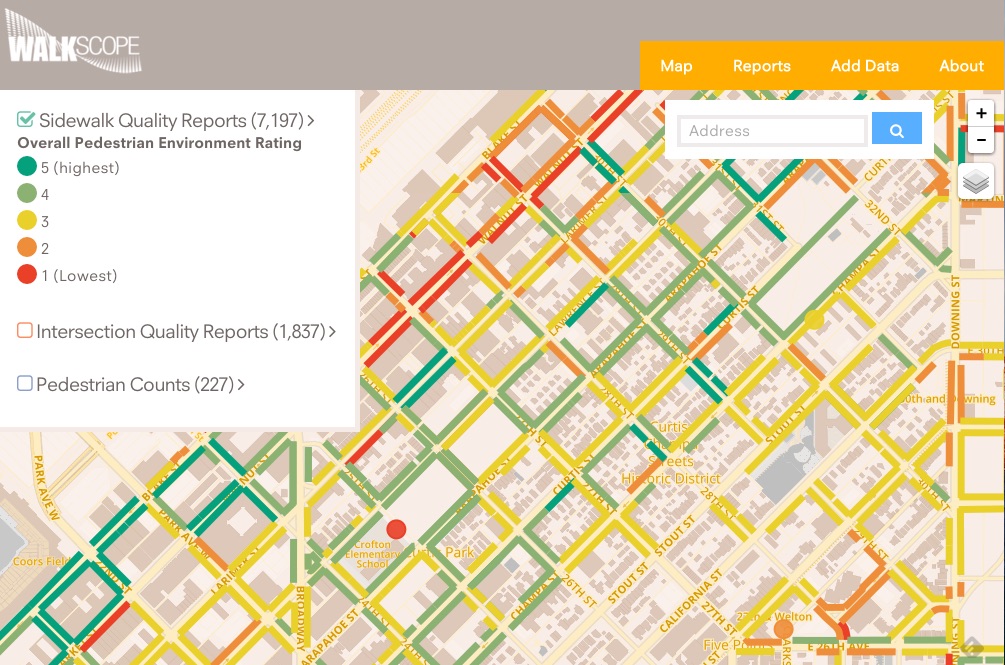Click the orange rating 2 swatch

point(27,247)
